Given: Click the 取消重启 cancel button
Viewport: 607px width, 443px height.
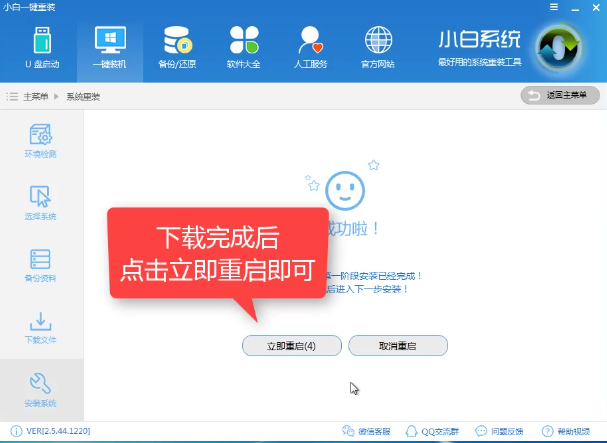Looking at the screenshot, I should coord(397,345).
